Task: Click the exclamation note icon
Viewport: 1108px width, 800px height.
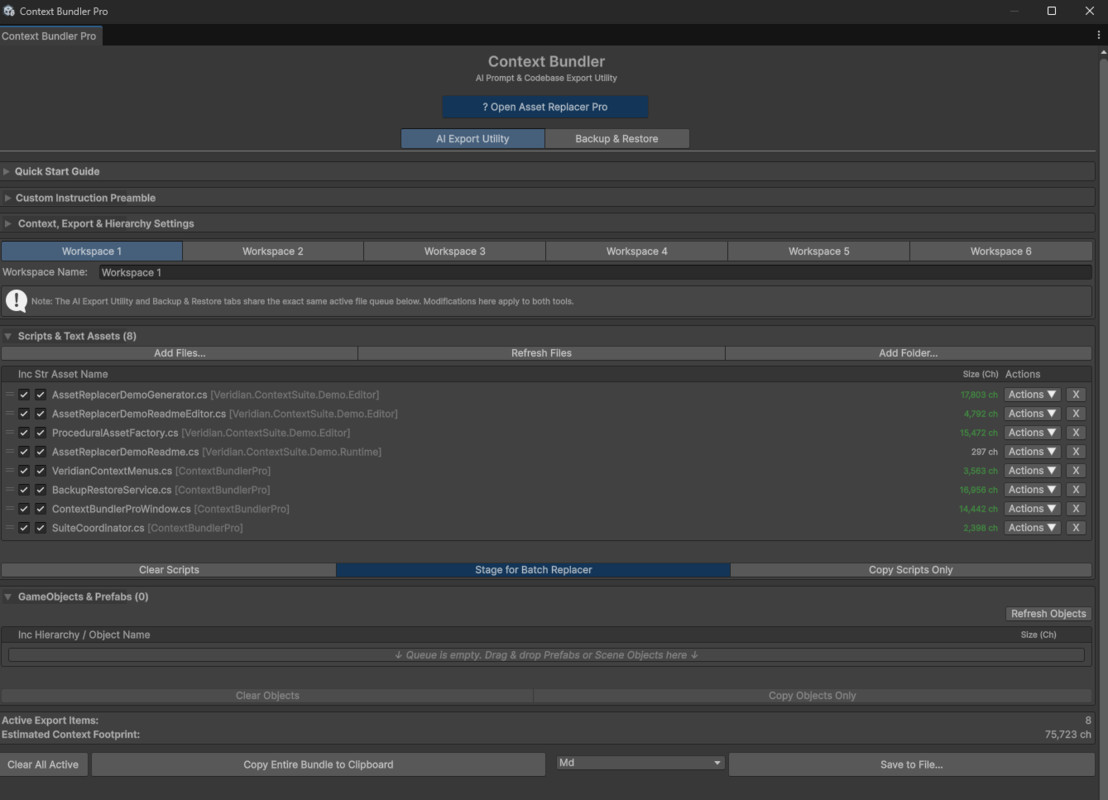Action: pos(16,301)
